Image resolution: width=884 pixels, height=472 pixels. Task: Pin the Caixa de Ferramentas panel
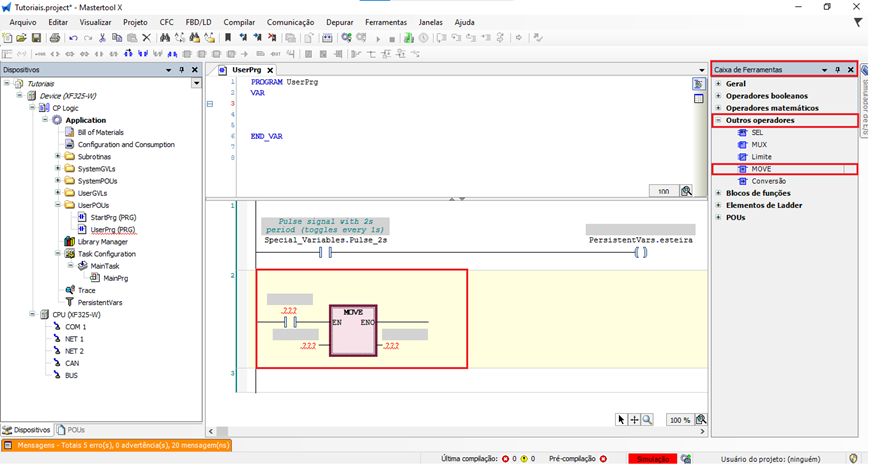[x=838, y=70]
